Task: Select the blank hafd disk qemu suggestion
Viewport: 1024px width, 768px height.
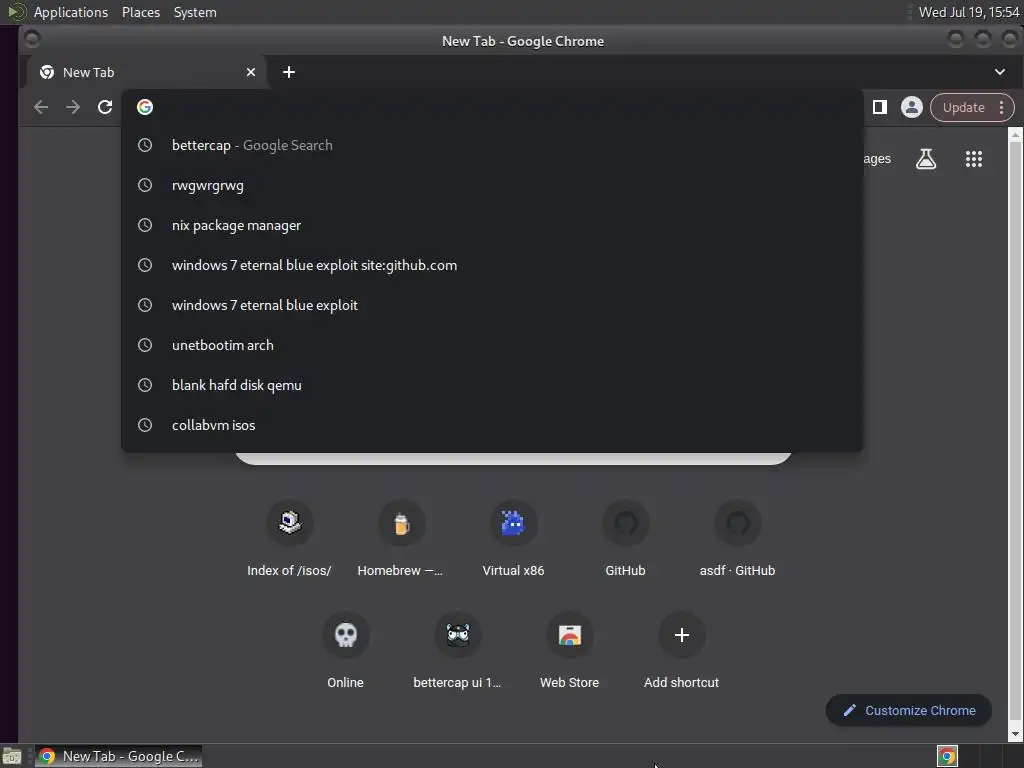Action: point(492,385)
